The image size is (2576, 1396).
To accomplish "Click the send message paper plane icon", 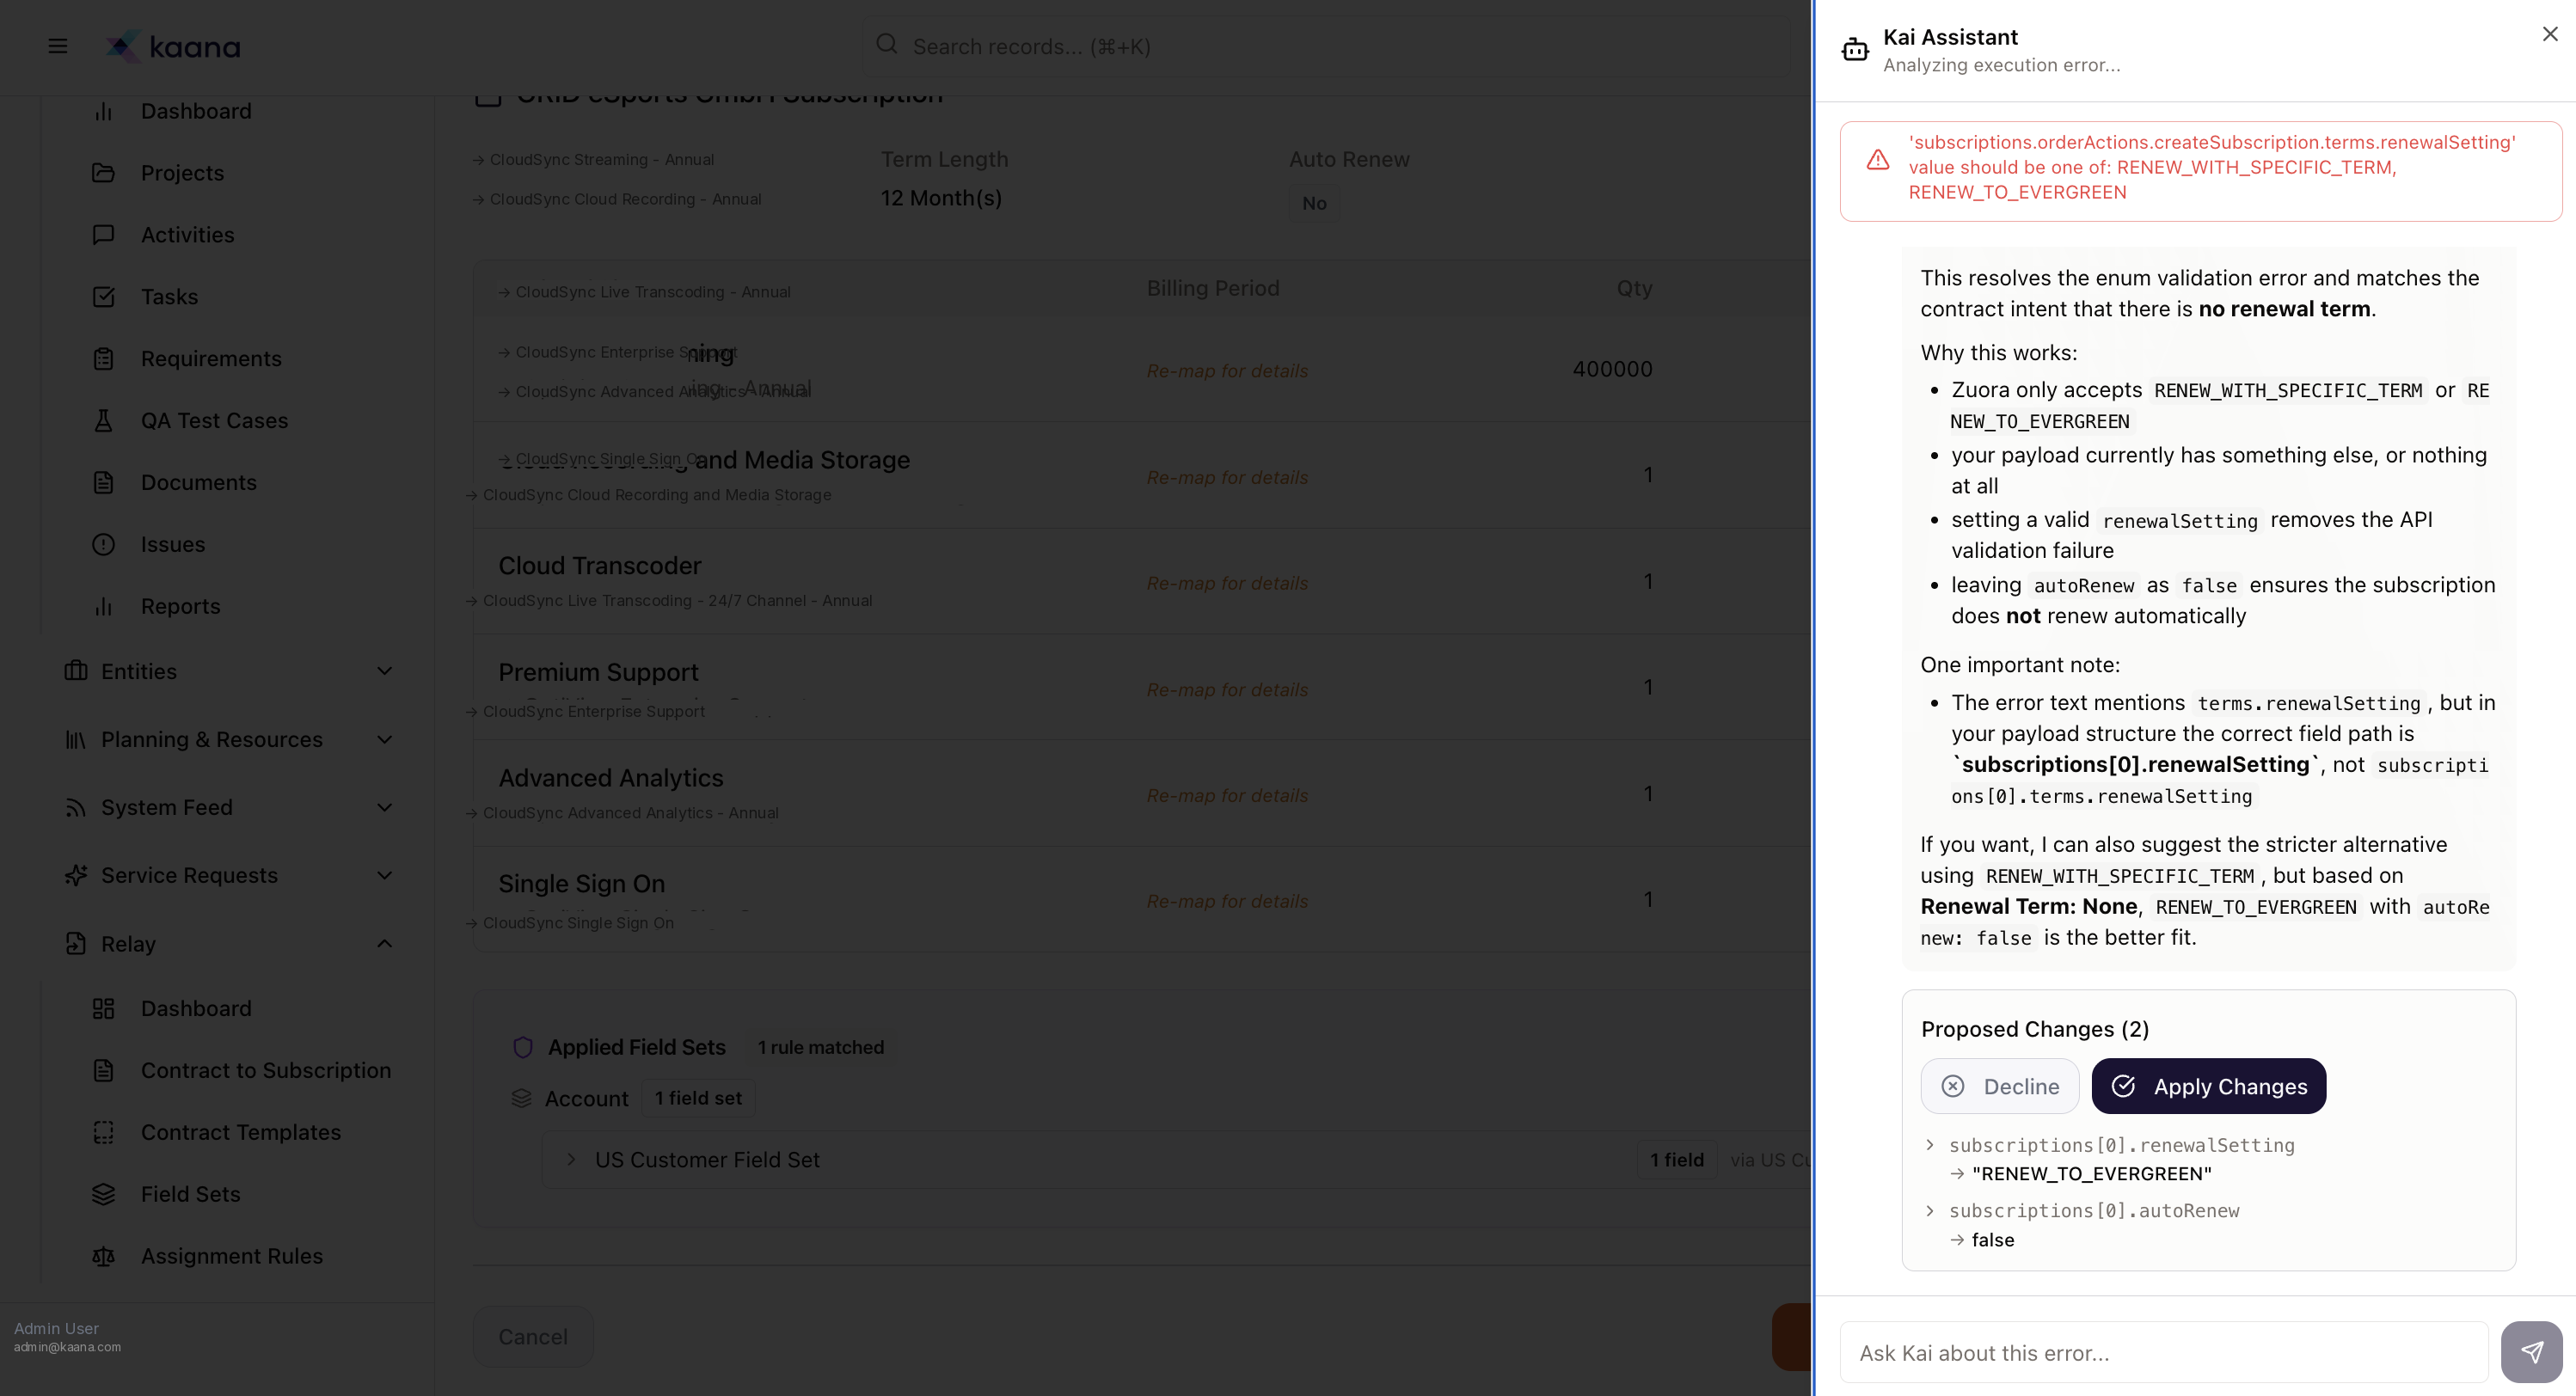I will 2531,1352.
